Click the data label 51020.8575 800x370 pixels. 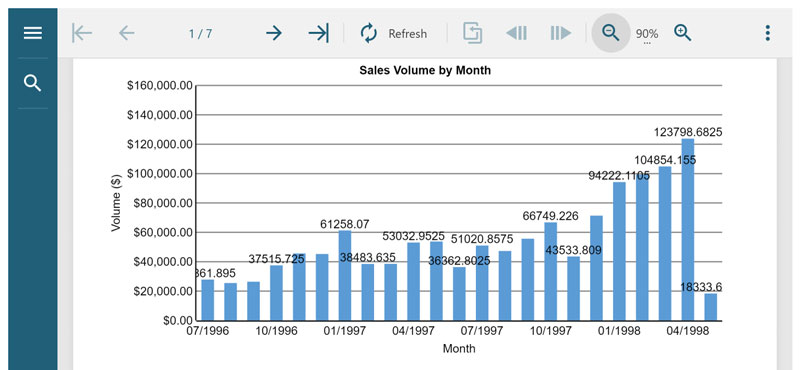pyautogui.click(x=482, y=239)
